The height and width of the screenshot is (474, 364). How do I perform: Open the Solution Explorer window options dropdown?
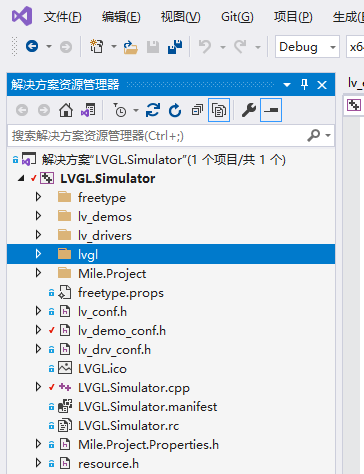[287, 85]
